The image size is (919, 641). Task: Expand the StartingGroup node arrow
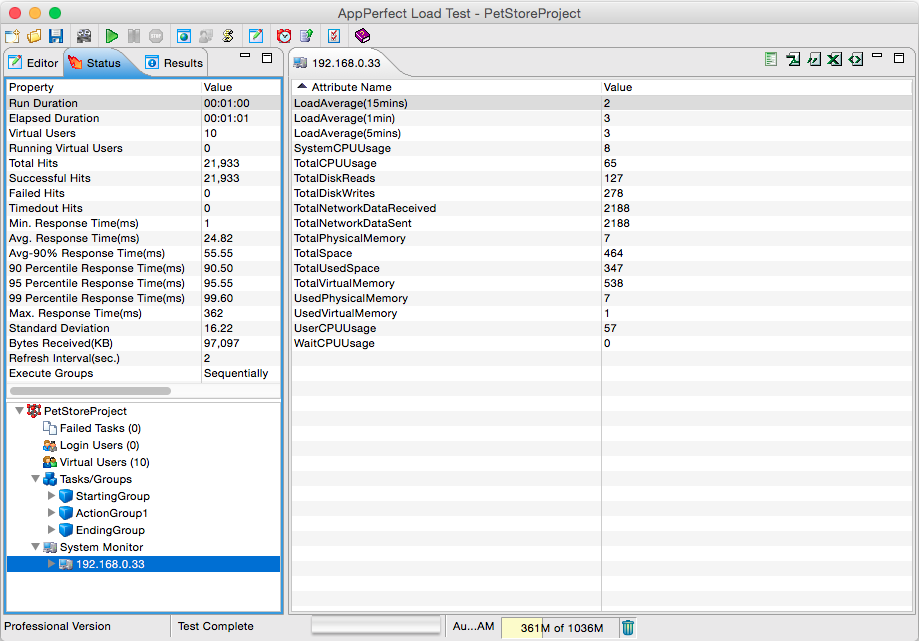(x=51, y=496)
